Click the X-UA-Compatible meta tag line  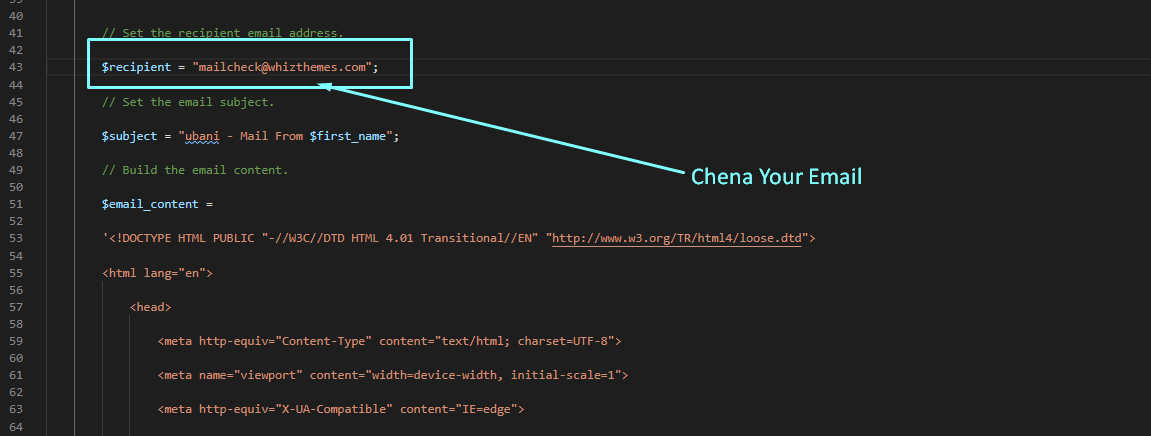click(340, 409)
